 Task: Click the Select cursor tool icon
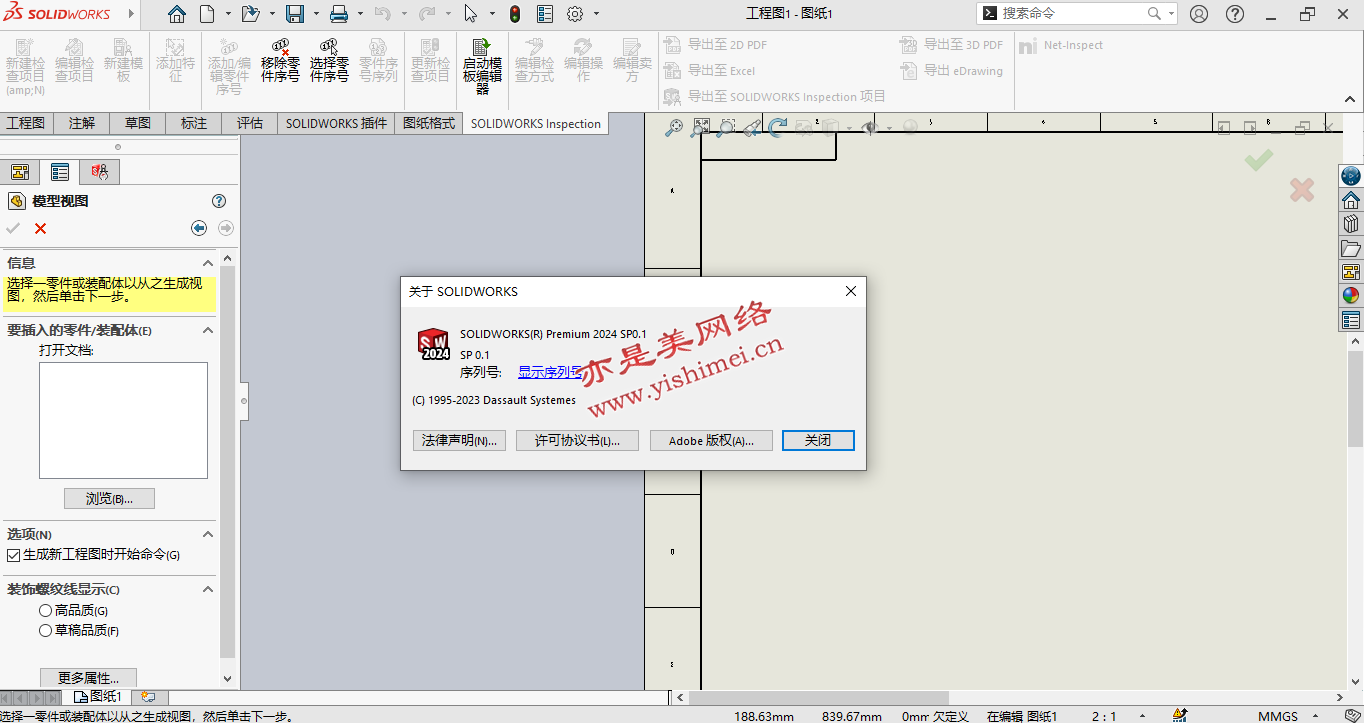click(x=471, y=14)
